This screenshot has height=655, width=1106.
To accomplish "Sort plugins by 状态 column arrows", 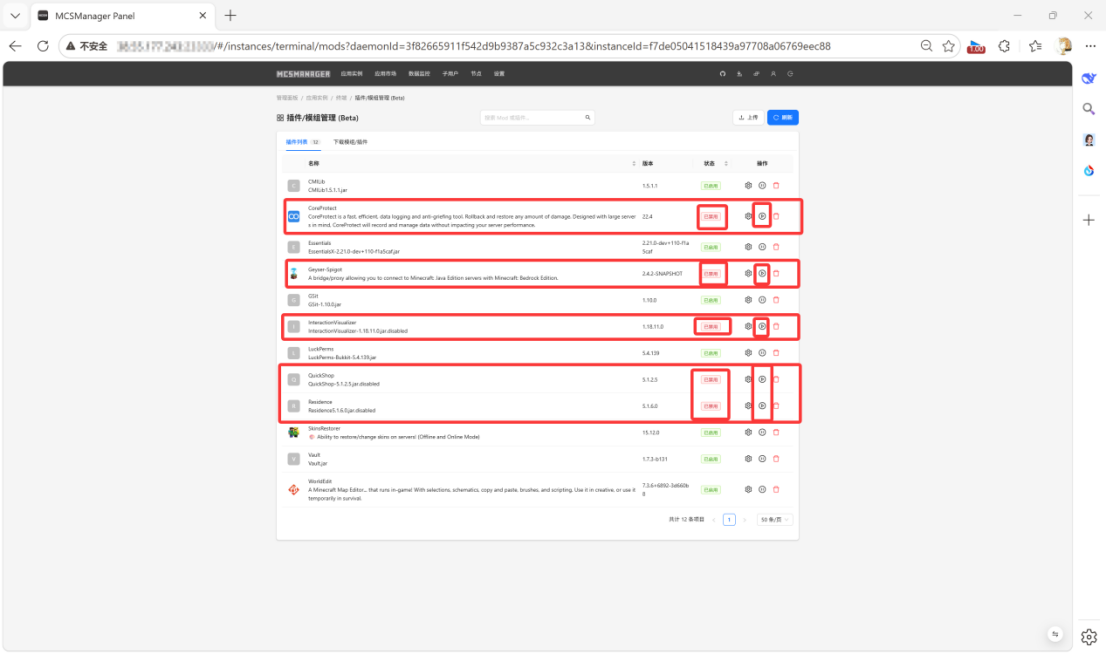I will click(726, 164).
